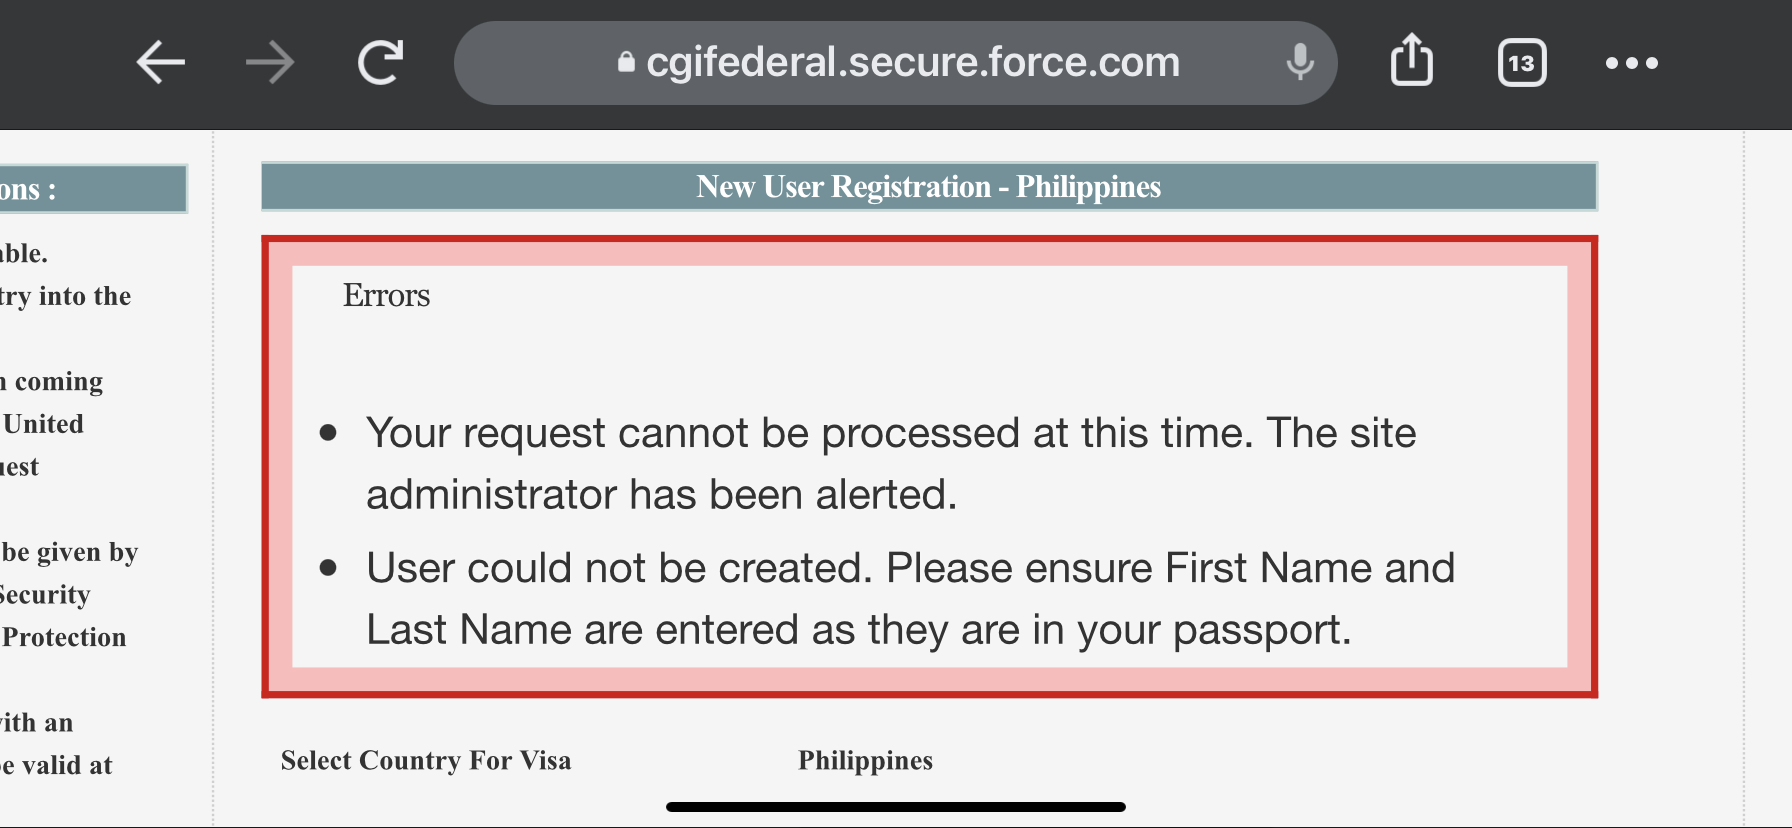Image resolution: width=1792 pixels, height=828 pixels.
Task: Tap the 'Protection' sidebar text
Action: 63,637
